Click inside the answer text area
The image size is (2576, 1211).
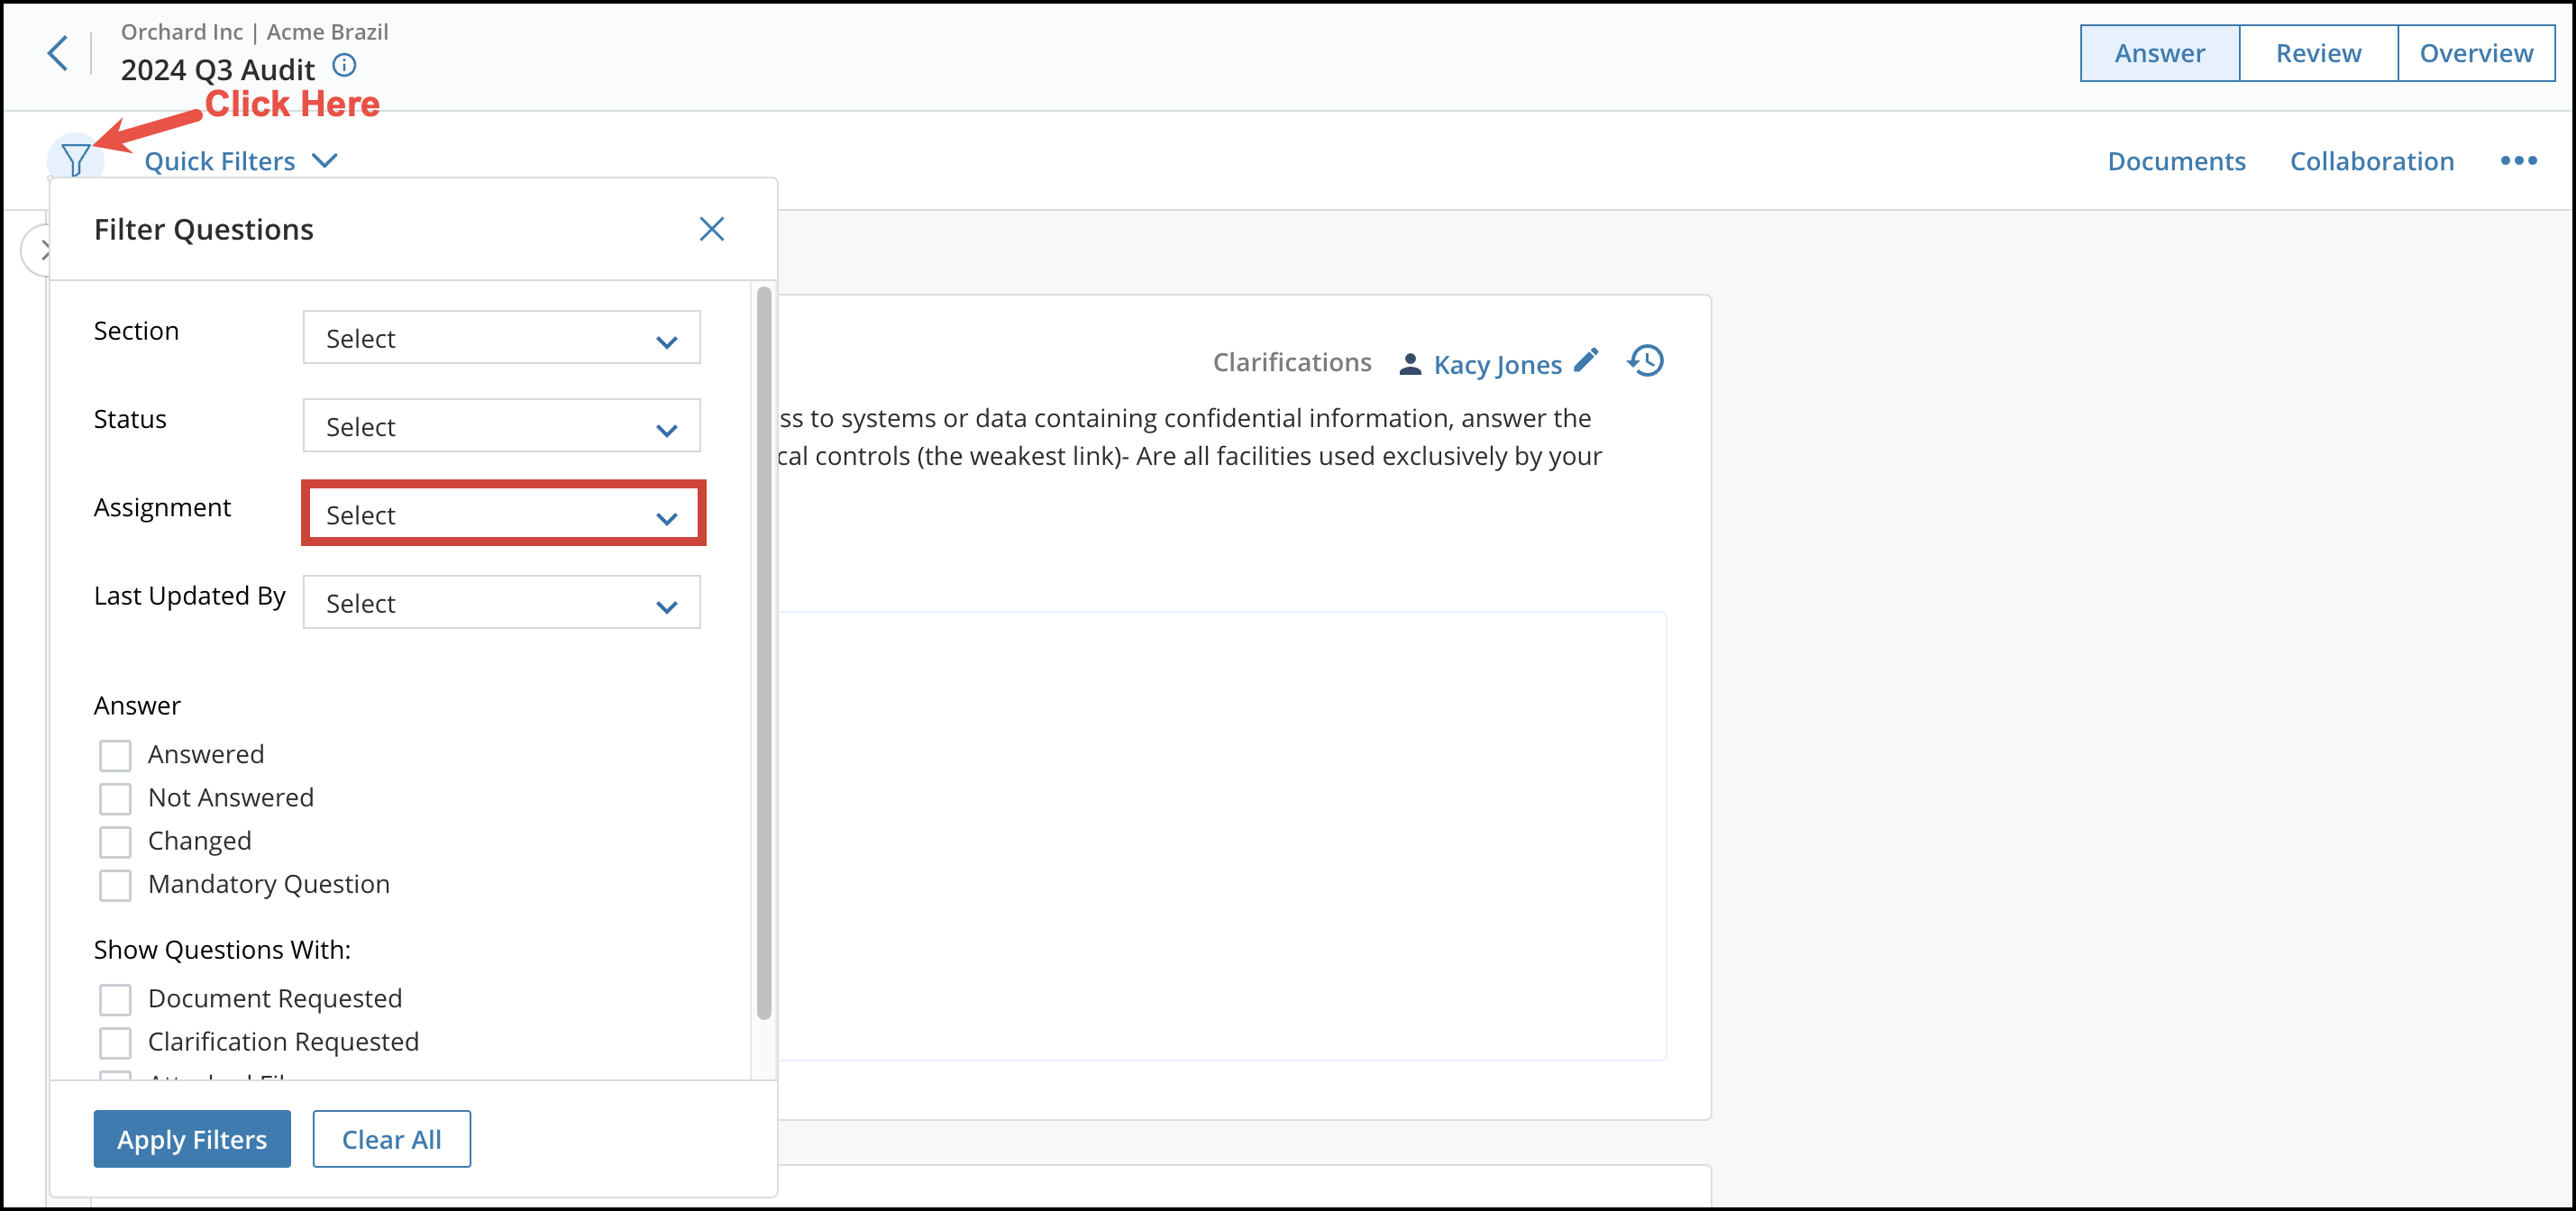point(1221,836)
